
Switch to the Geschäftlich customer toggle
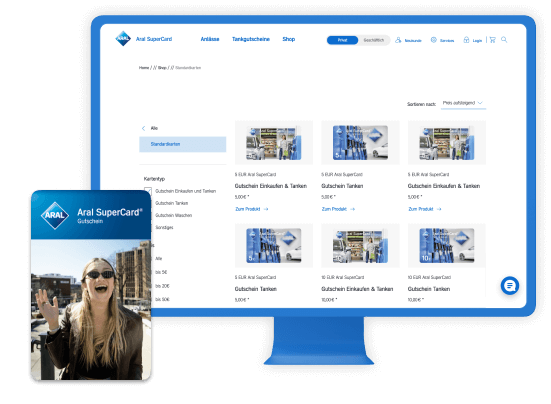[x=374, y=40]
